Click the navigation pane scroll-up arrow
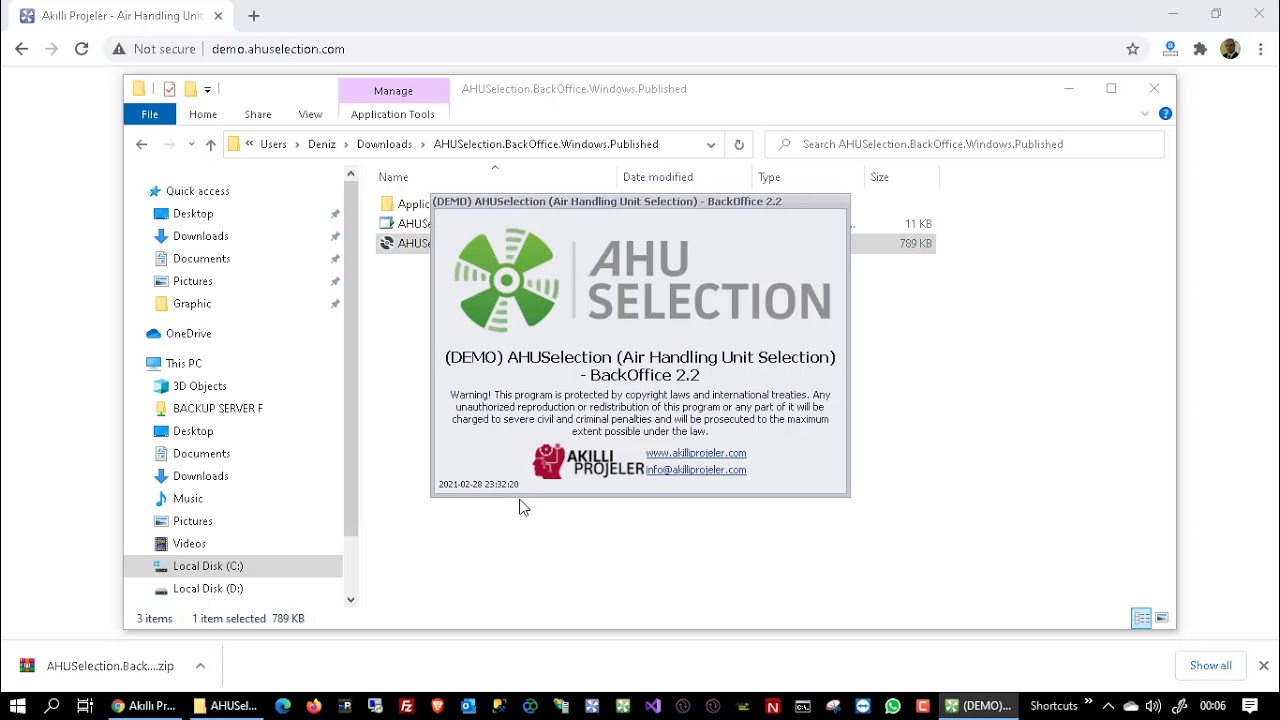 [351, 174]
